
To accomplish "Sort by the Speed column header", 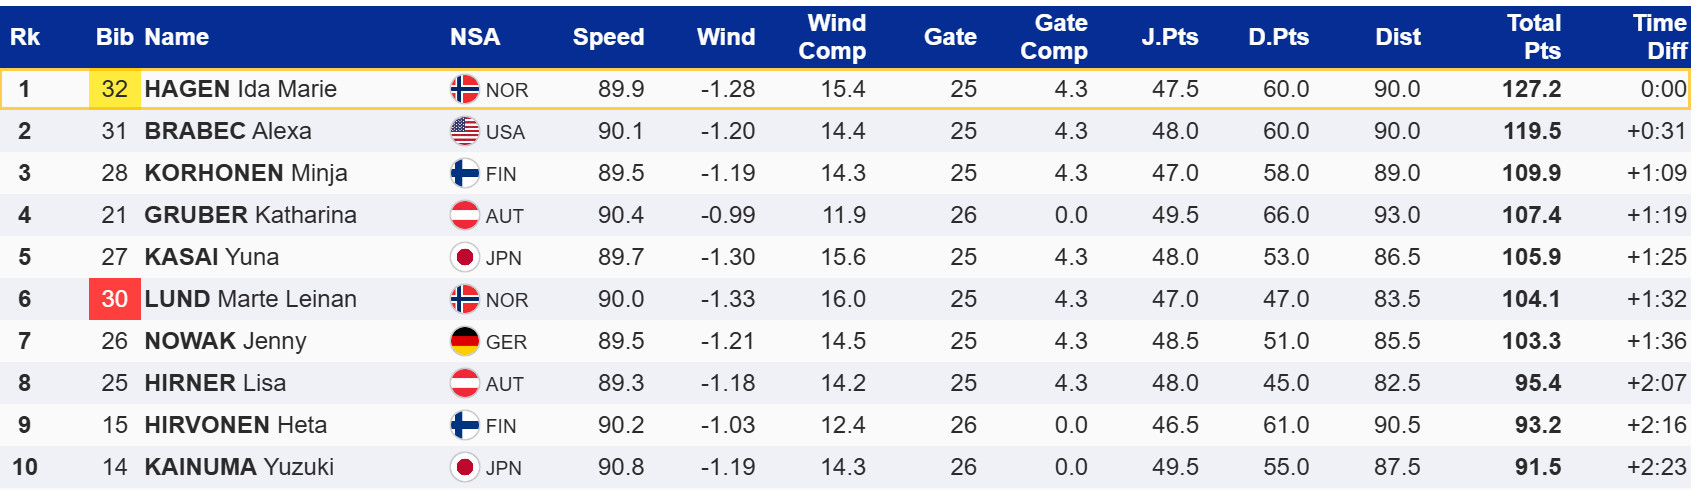I will click(x=608, y=37).
